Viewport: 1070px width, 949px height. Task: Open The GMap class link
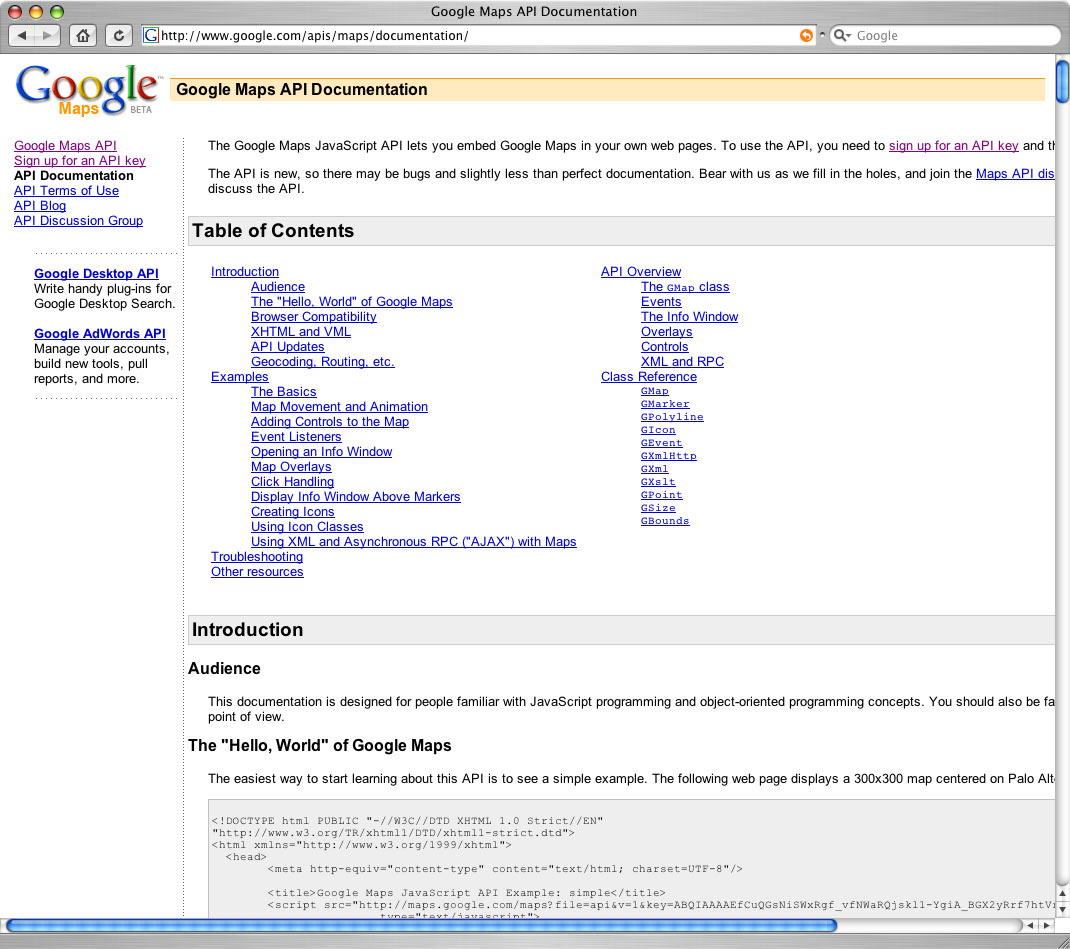click(685, 287)
